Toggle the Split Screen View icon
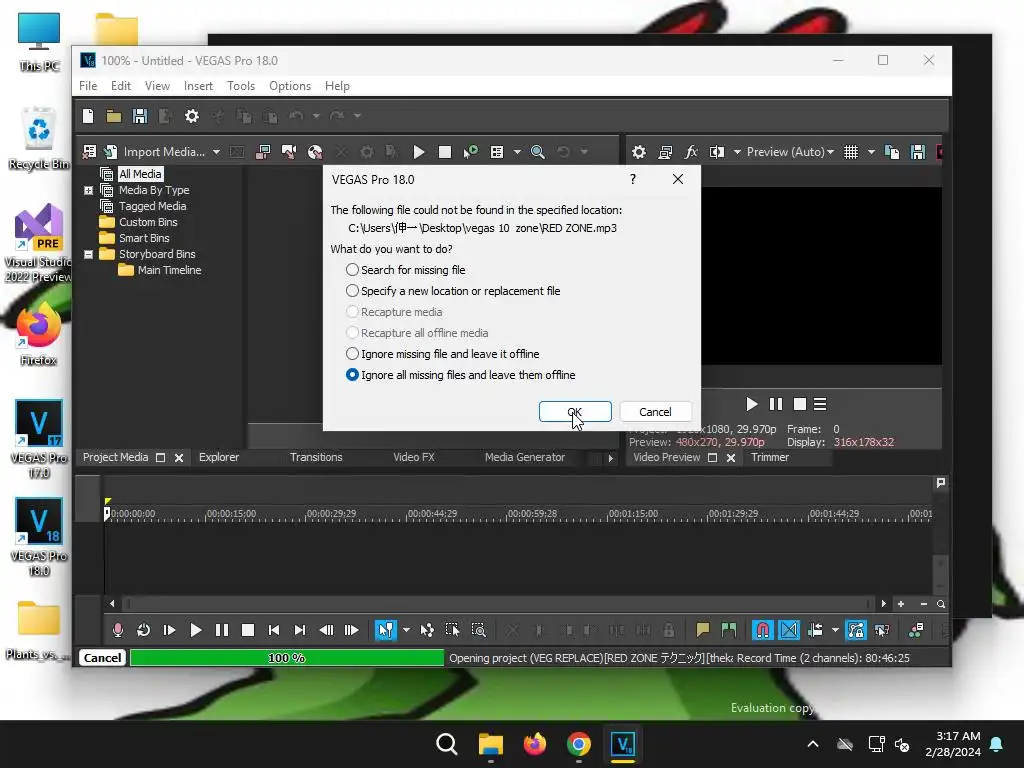 [717, 152]
